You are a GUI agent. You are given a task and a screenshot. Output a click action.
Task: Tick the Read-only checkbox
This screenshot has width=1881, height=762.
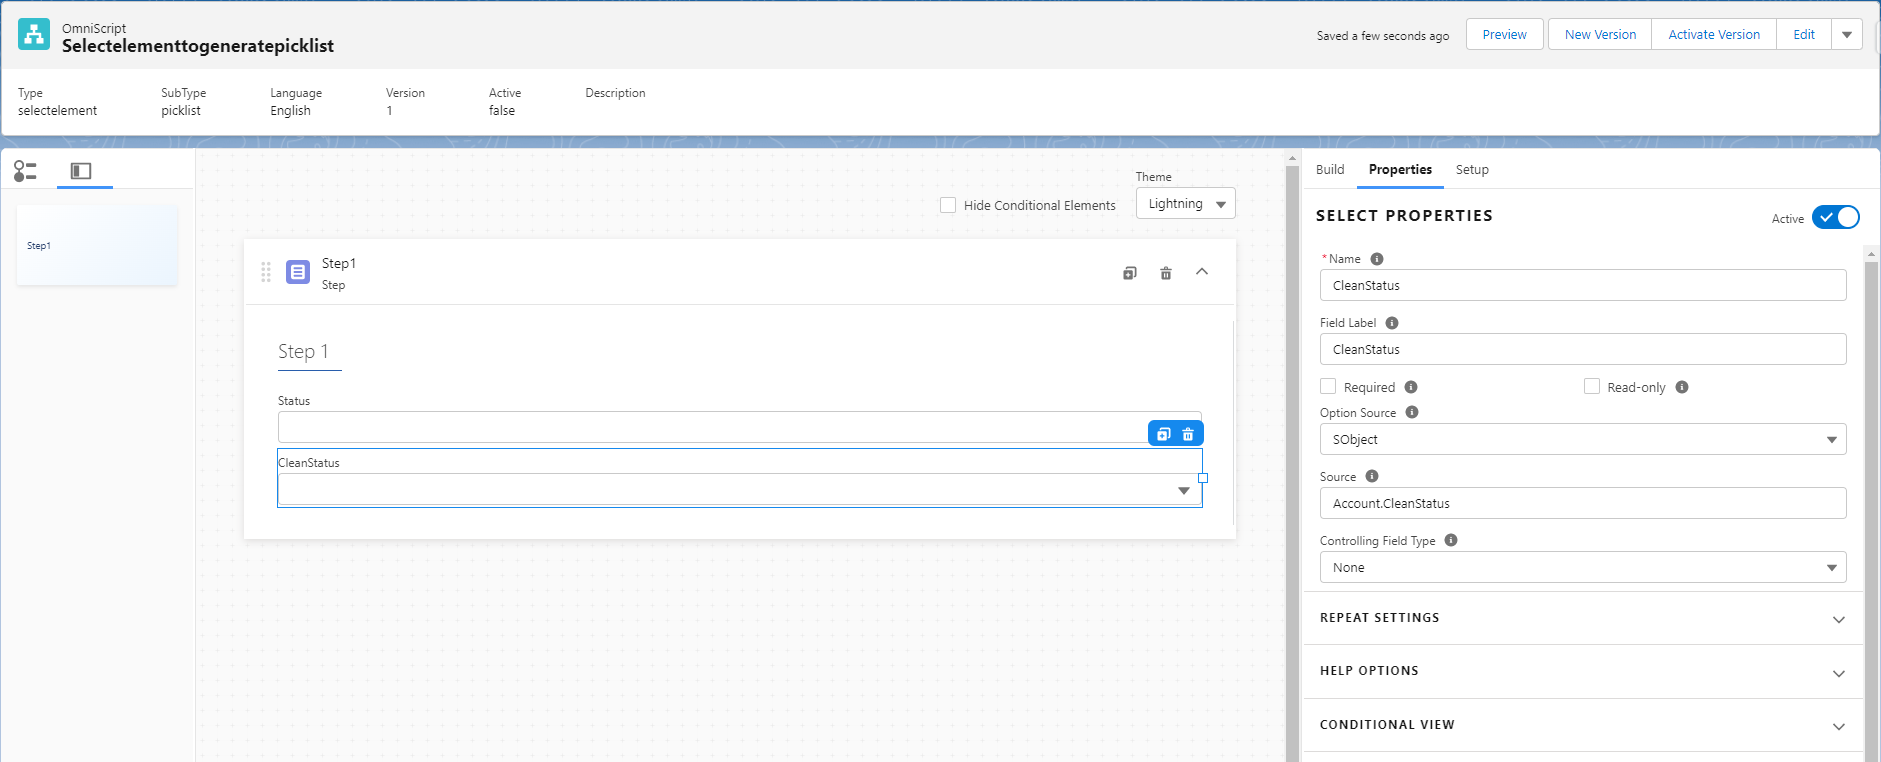pos(1592,387)
